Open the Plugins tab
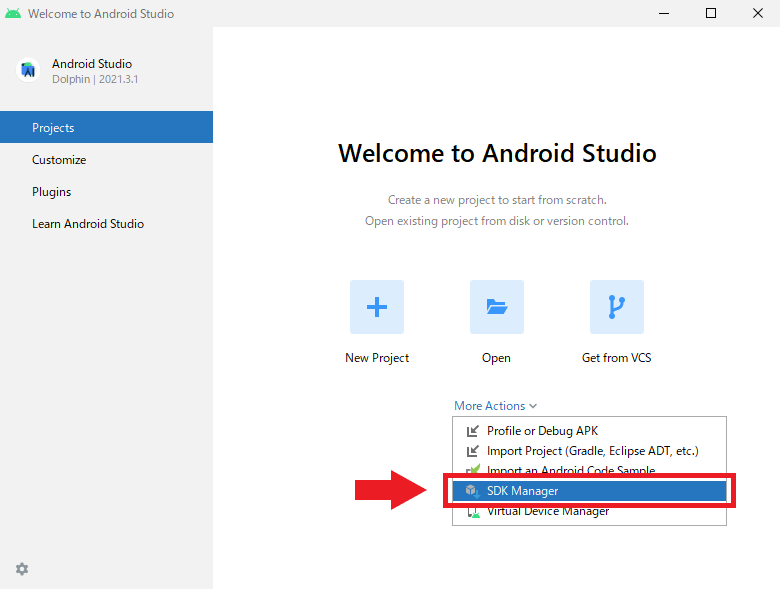The height and width of the screenshot is (589, 780). pyautogui.click(x=106, y=192)
